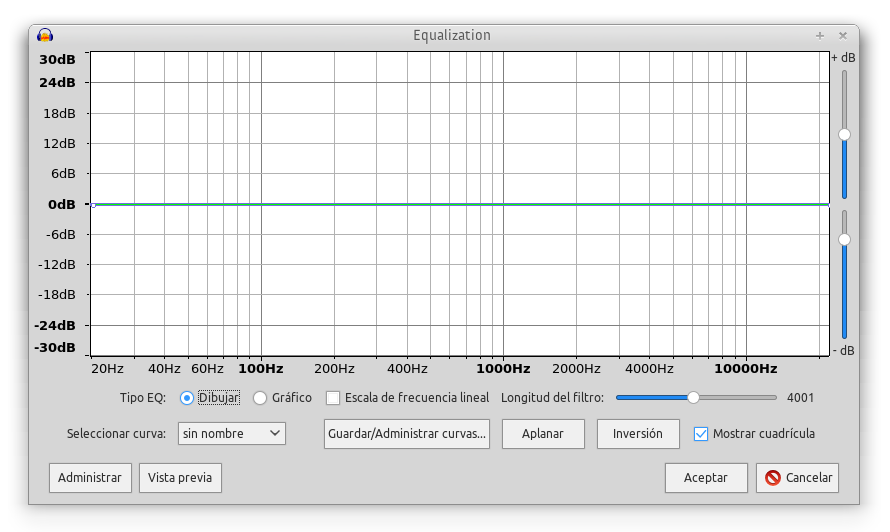
Task: Enable Escala de frecuencia lineal checkbox
Action: [334, 398]
